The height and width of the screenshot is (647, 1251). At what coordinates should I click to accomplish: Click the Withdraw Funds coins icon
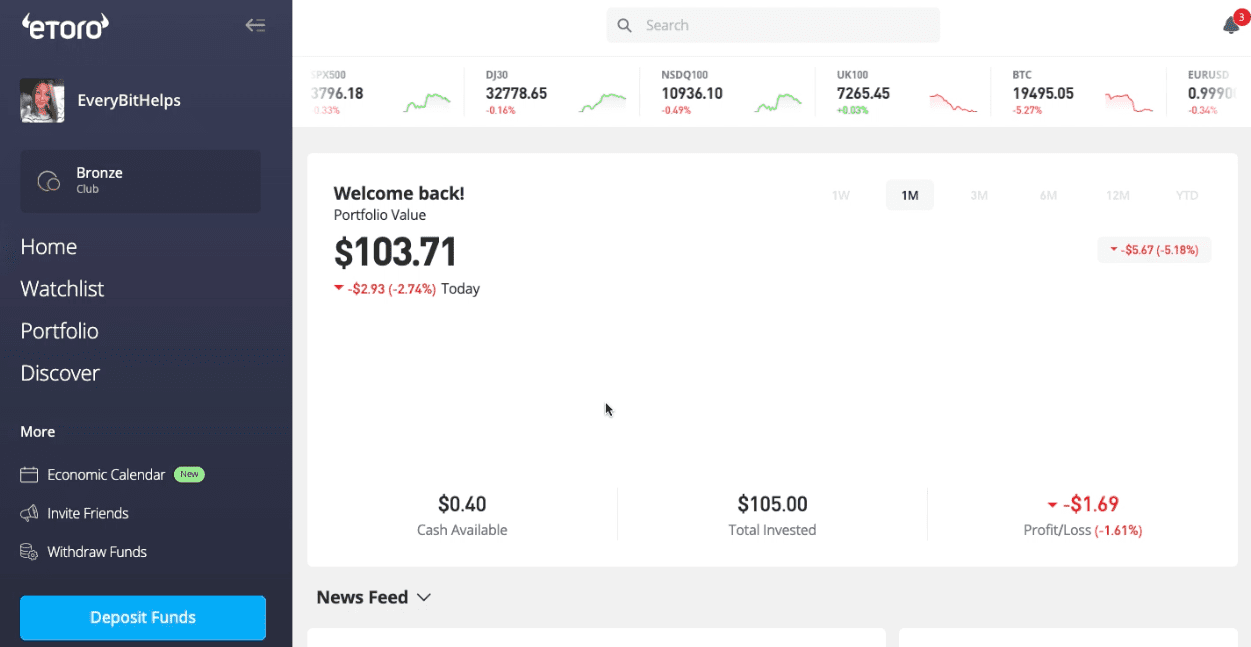(30, 552)
